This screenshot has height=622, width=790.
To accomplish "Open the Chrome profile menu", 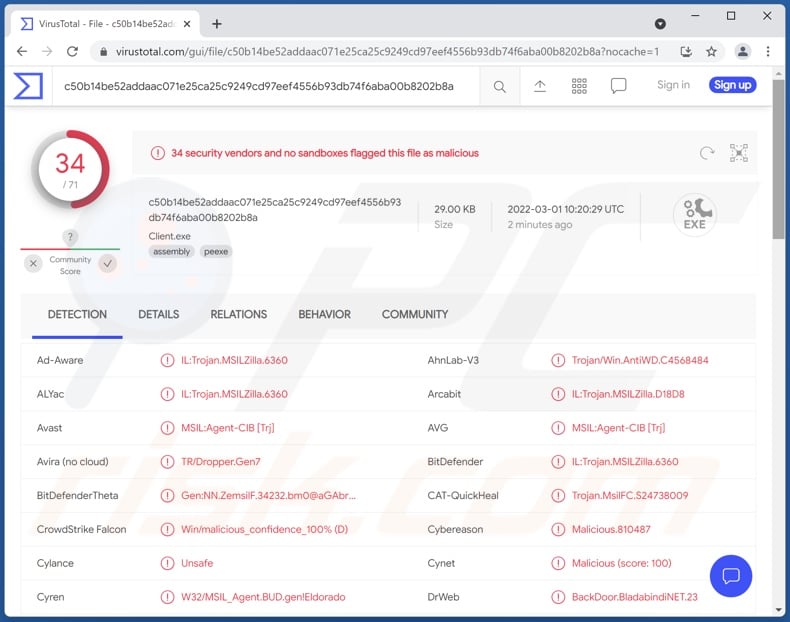I will click(742, 51).
